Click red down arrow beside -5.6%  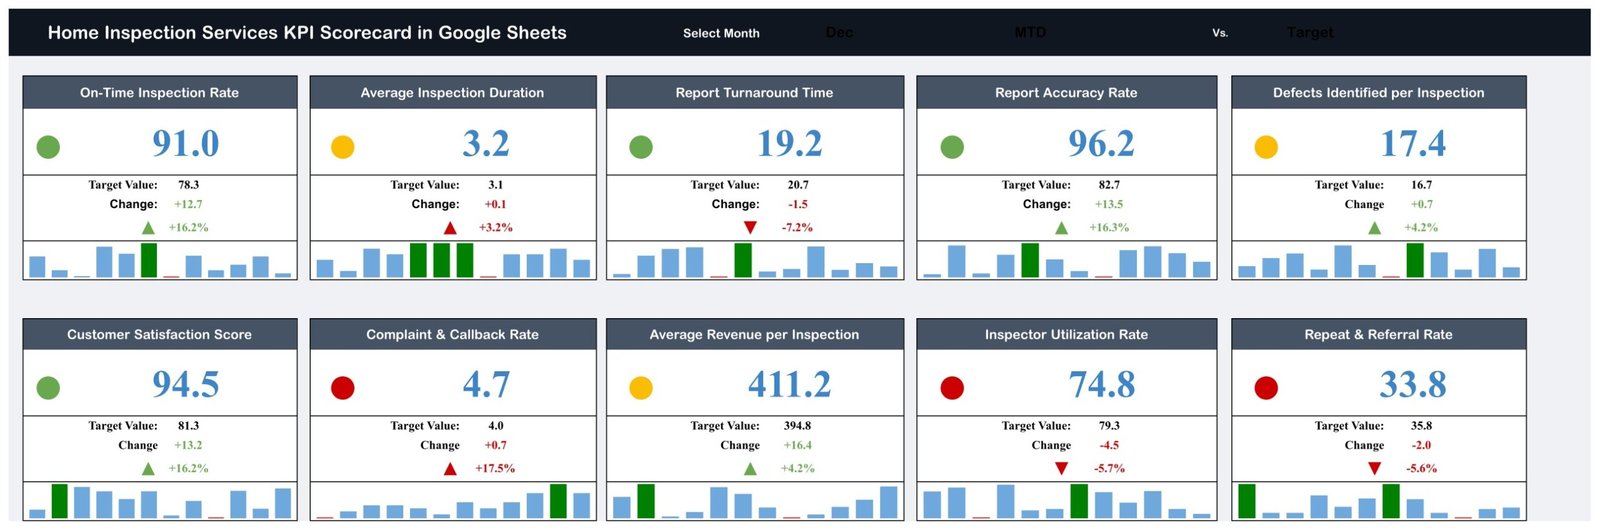(1374, 469)
